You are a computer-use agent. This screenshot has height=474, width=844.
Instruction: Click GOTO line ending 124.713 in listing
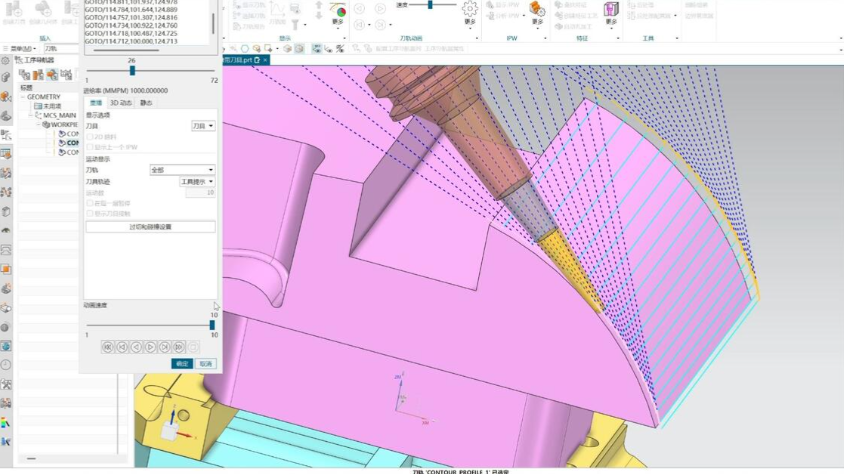(x=131, y=41)
